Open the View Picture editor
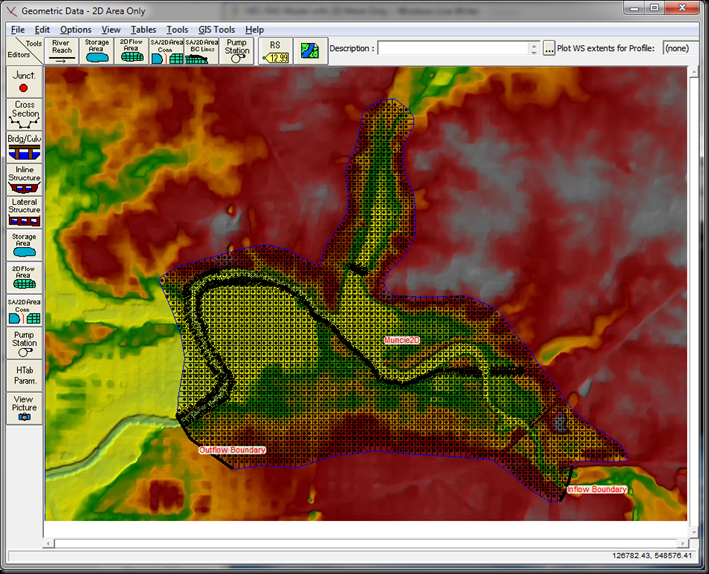 (24, 408)
